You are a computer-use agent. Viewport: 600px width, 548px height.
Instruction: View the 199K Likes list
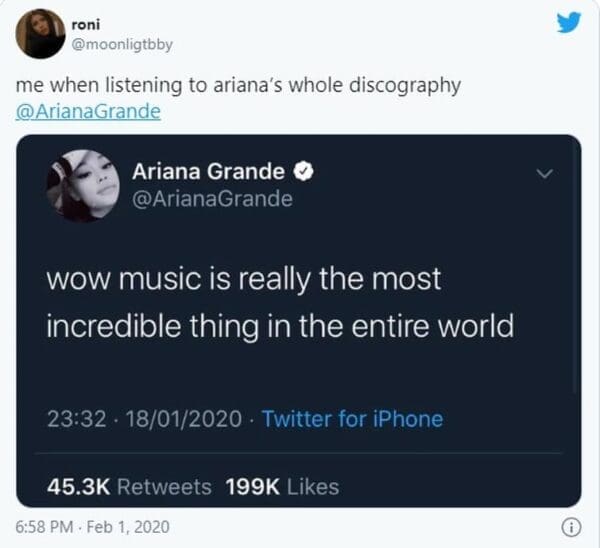282,487
